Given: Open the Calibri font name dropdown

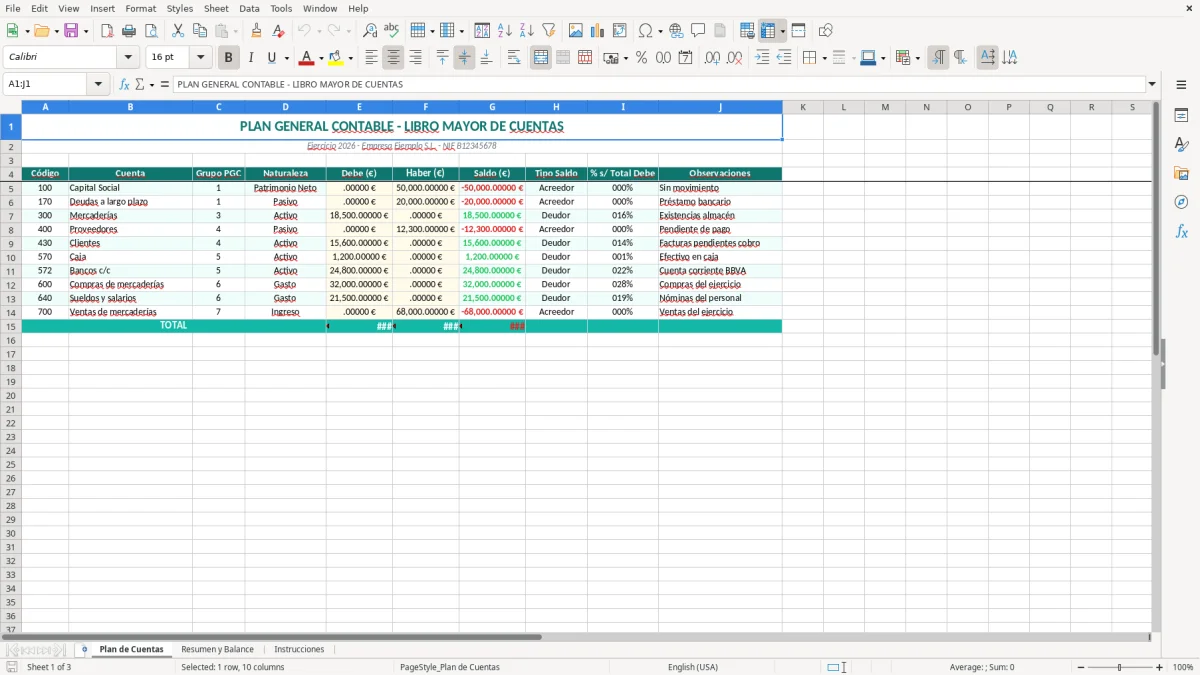Looking at the screenshot, I should point(128,58).
